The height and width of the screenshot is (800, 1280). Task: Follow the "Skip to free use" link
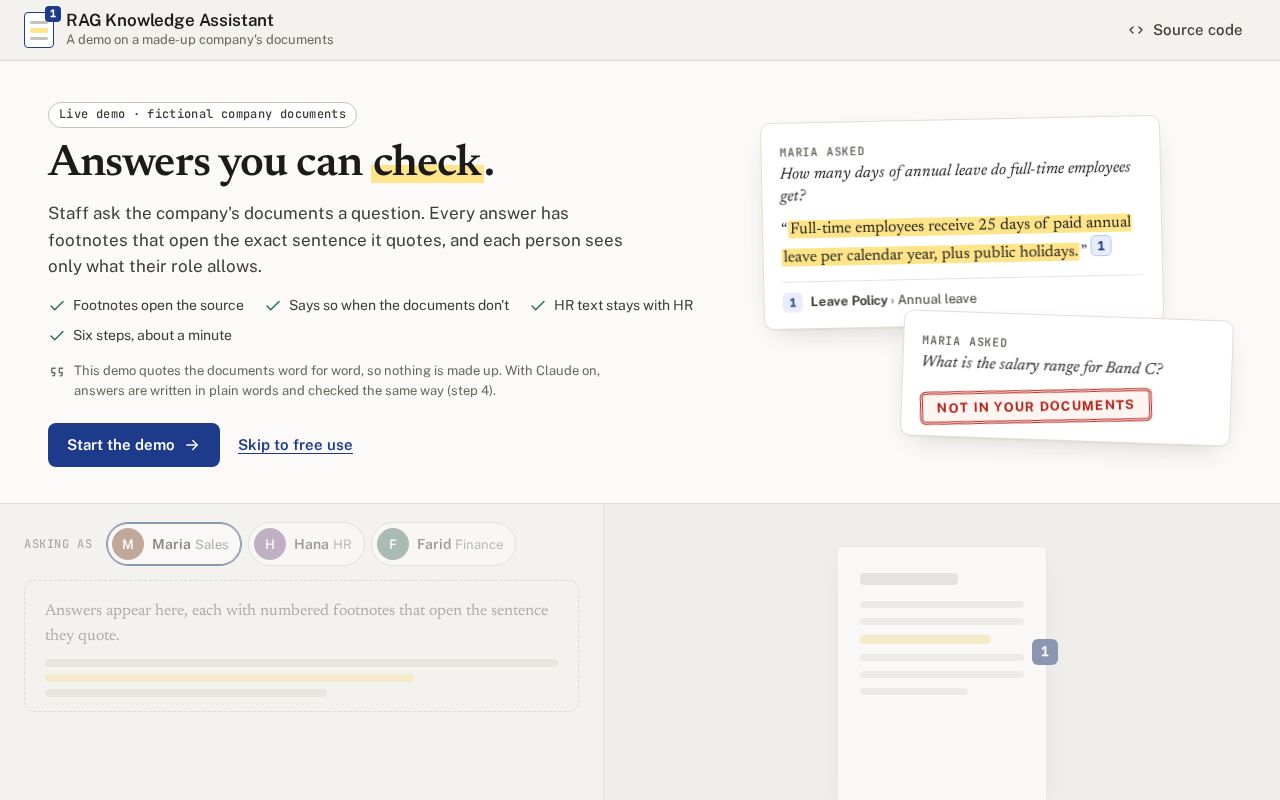click(295, 445)
